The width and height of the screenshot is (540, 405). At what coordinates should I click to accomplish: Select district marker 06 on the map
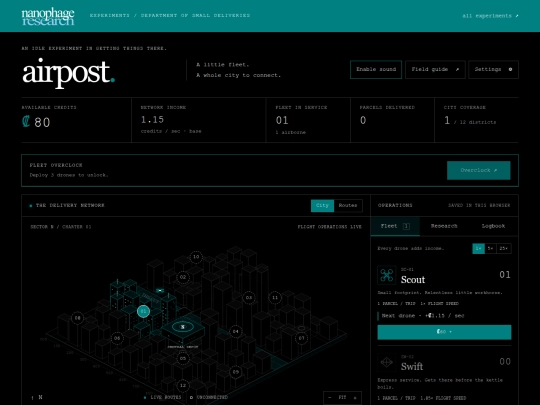point(117,338)
